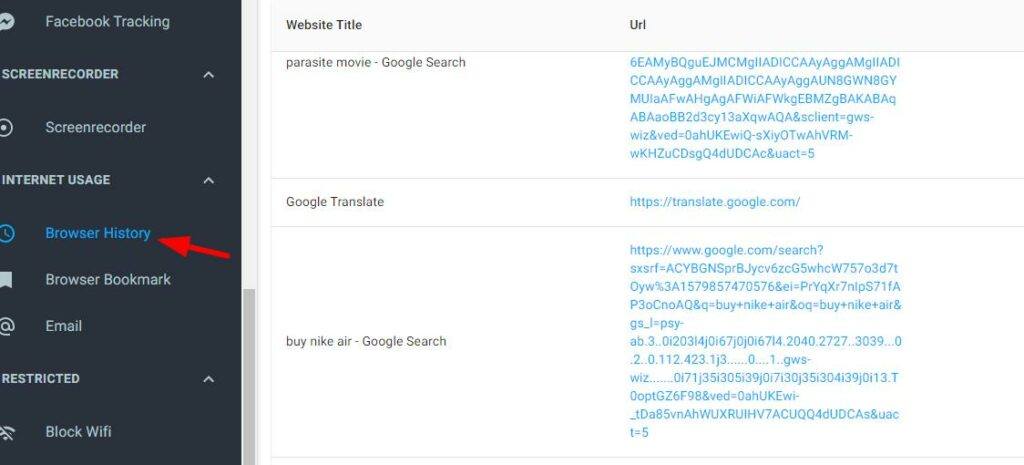Open Facebook Tracking menu item
The image size is (1024, 465).
(107, 22)
